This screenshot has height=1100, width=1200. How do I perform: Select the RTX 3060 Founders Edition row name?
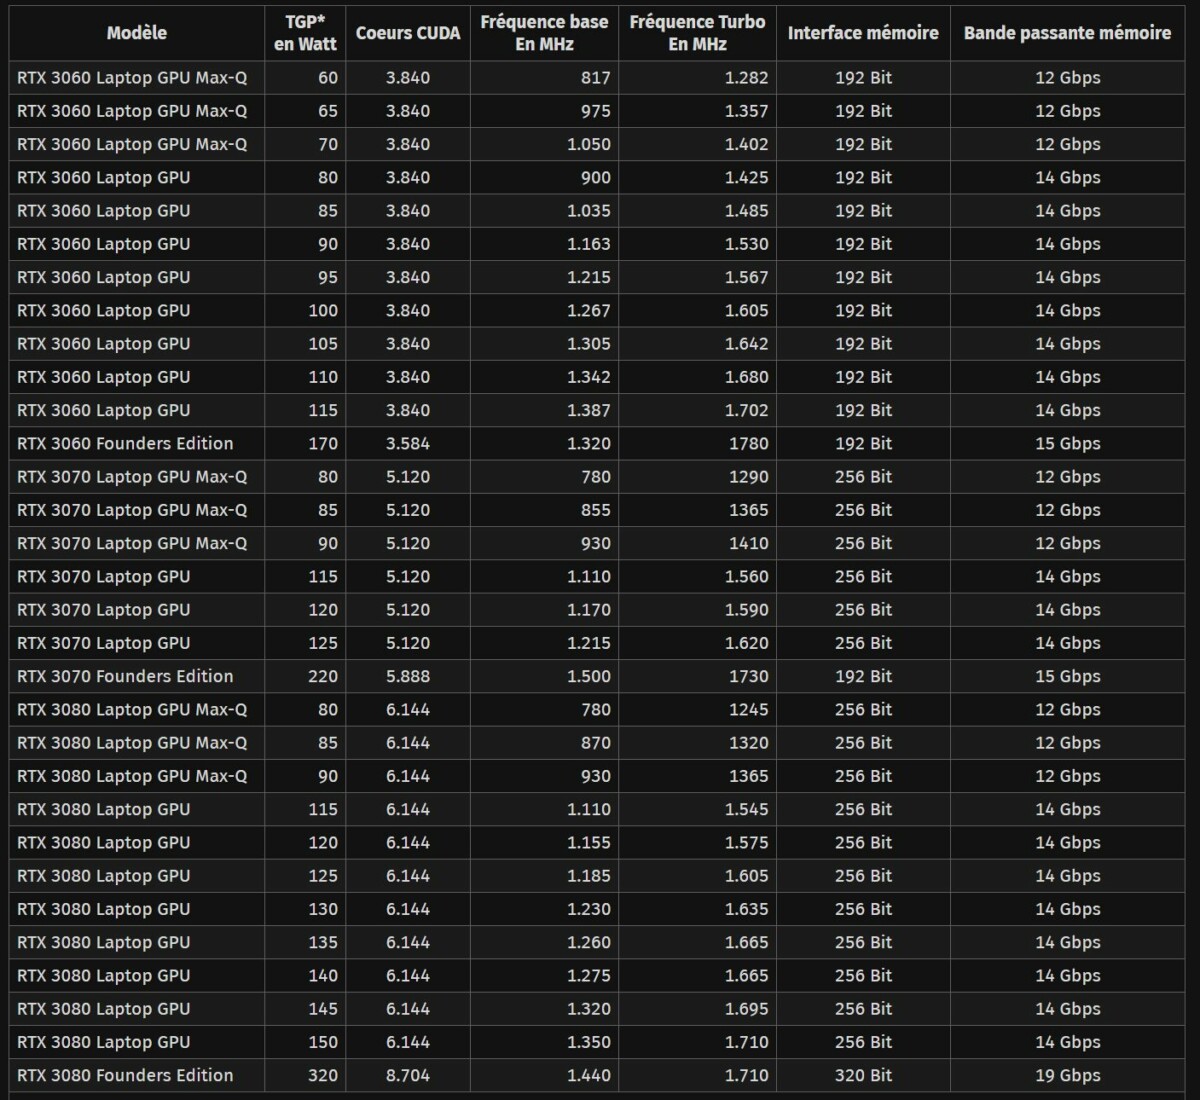[x=125, y=443]
